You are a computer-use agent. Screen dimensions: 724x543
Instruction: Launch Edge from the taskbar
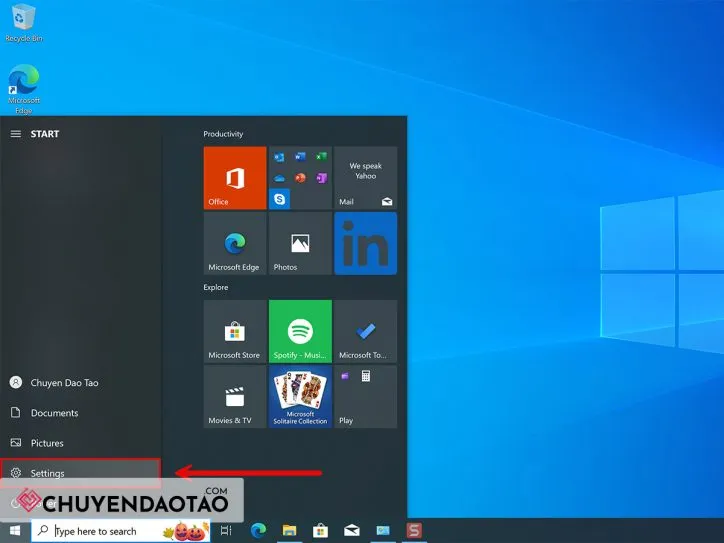259,531
